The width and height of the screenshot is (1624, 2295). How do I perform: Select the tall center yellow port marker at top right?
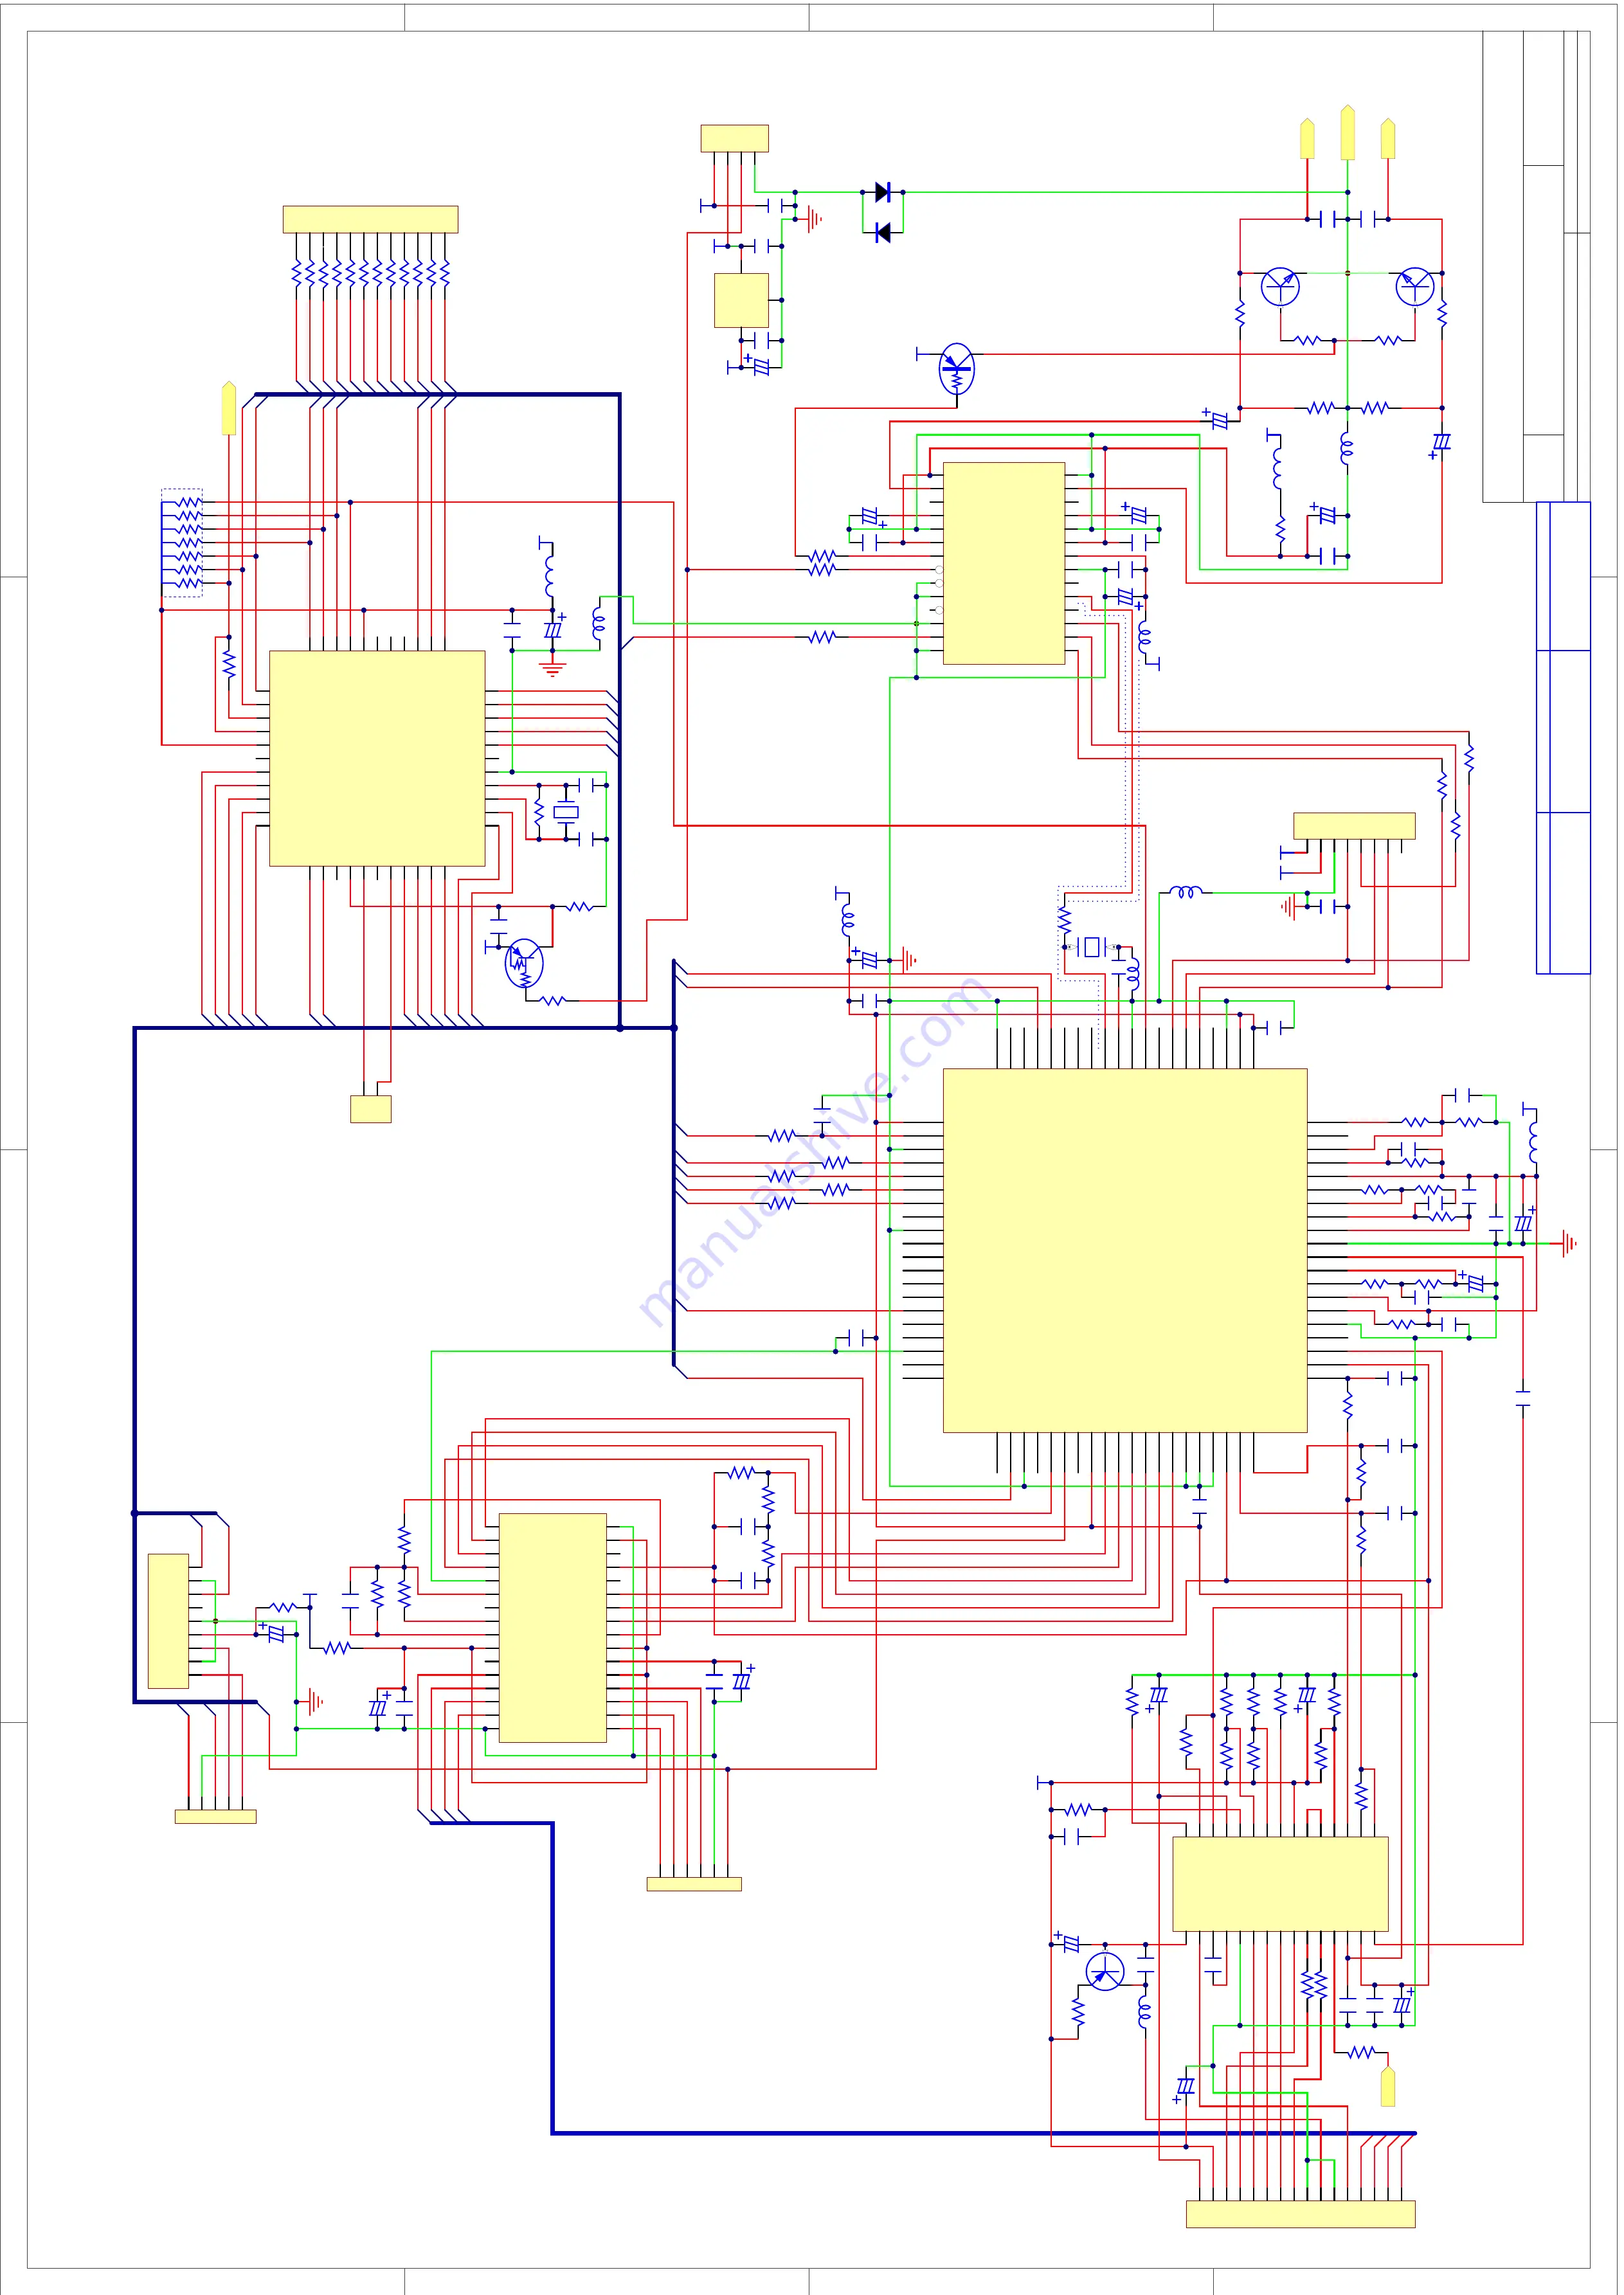tap(1347, 132)
